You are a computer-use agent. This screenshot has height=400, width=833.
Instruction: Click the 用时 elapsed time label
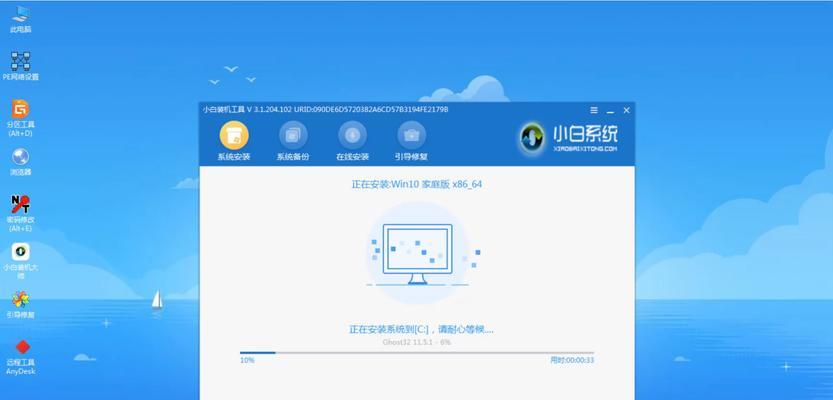pos(572,360)
